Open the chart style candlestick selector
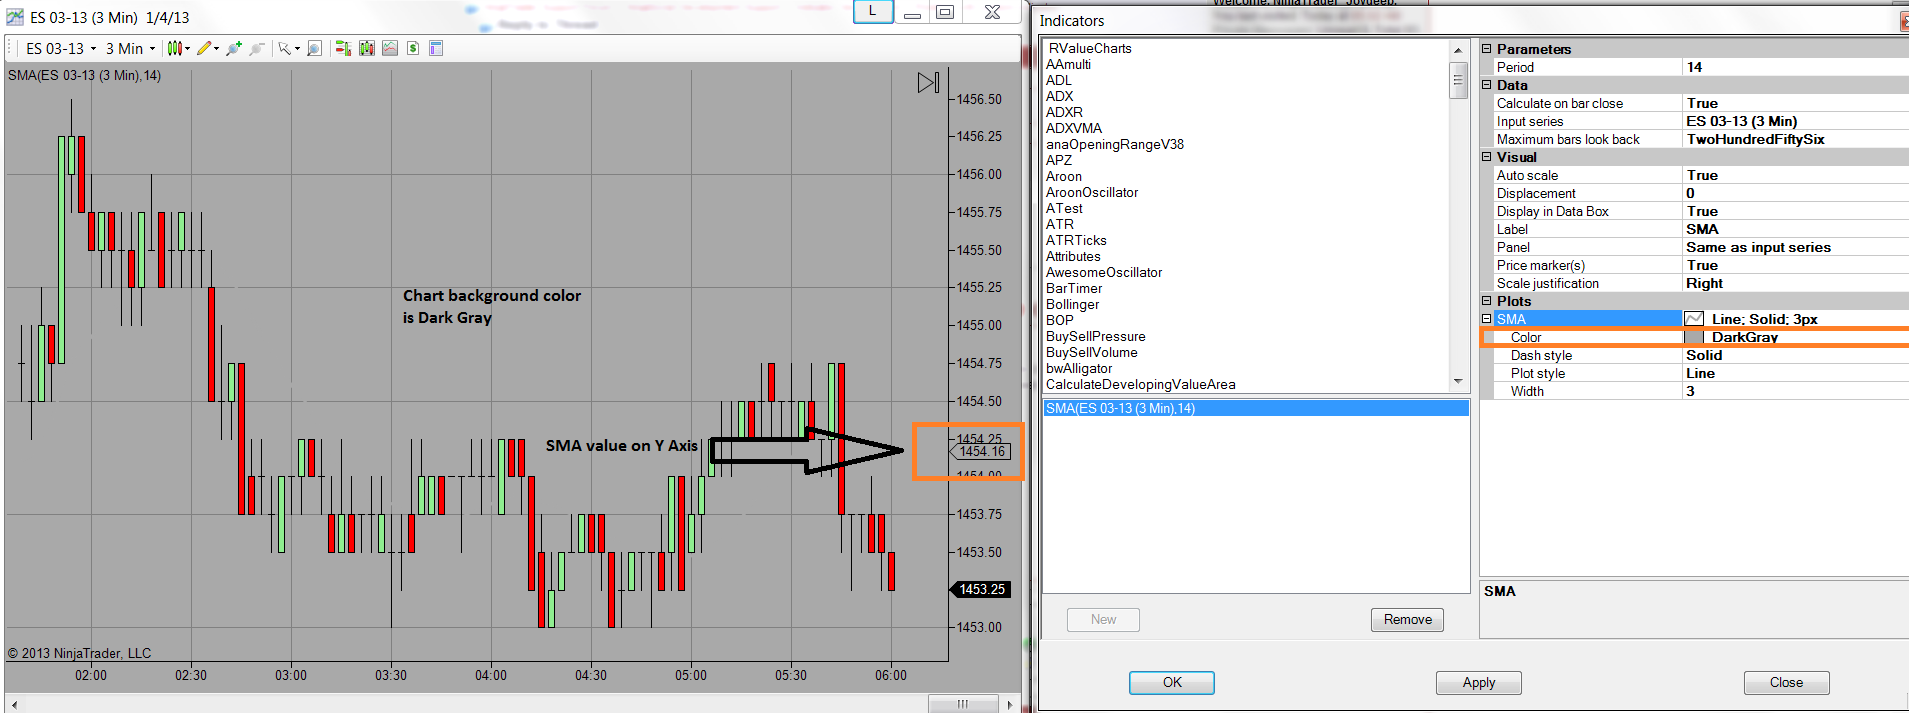Viewport: 1909px width, 713px height. [x=178, y=48]
